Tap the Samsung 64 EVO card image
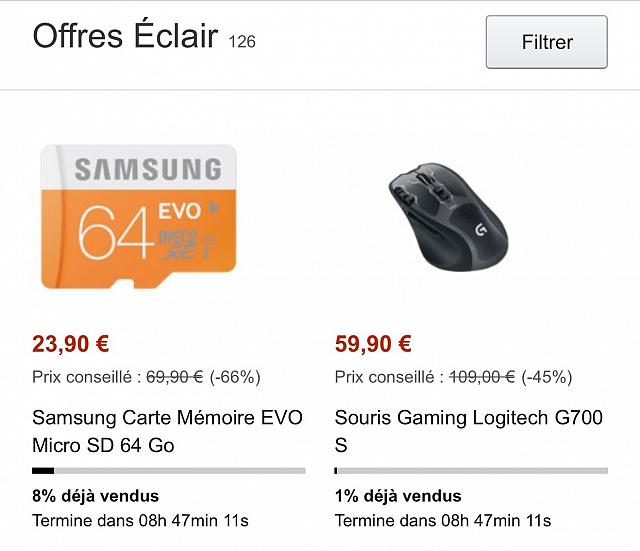Viewport: 640px width, 551px height. click(139, 217)
